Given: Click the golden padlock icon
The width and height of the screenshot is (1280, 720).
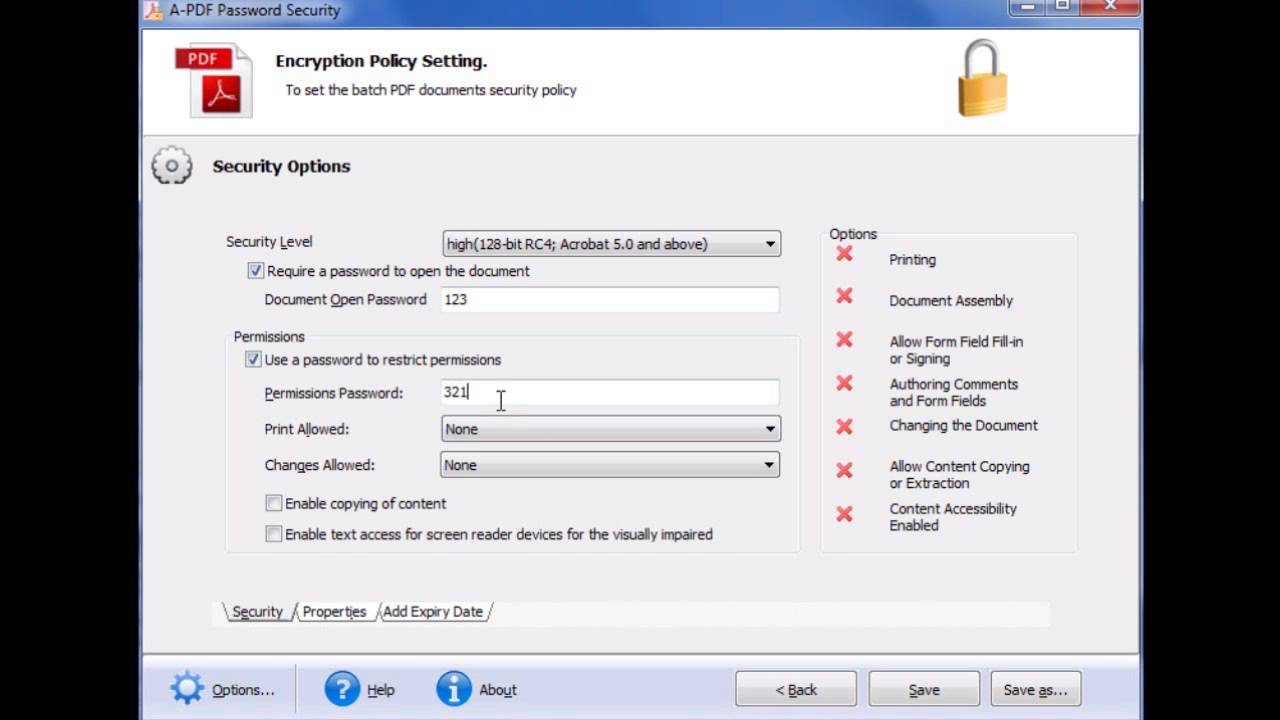Looking at the screenshot, I should (x=983, y=78).
